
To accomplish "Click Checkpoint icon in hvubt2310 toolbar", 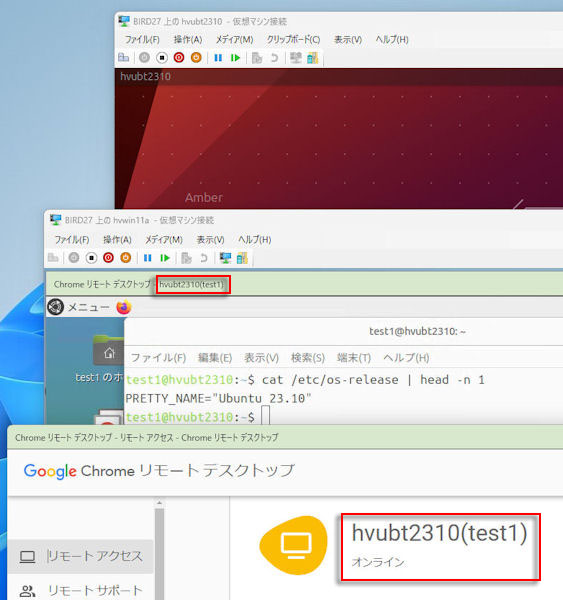I will [257, 58].
